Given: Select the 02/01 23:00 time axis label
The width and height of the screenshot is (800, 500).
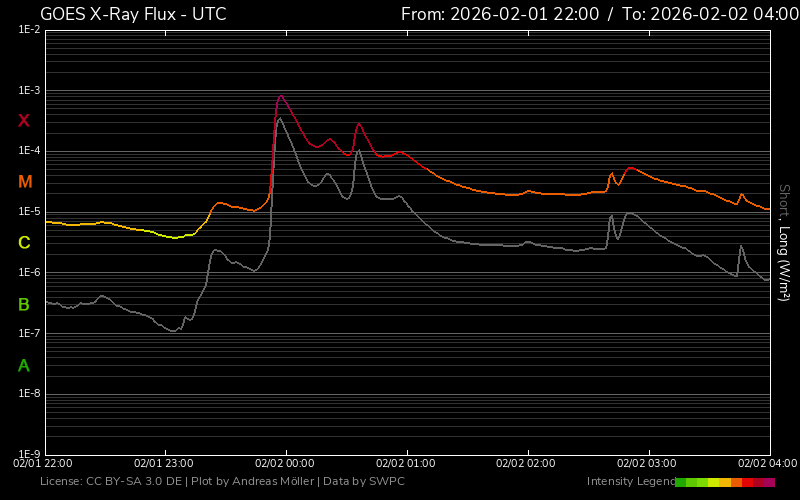Looking at the screenshot, I should pos(164,464).
